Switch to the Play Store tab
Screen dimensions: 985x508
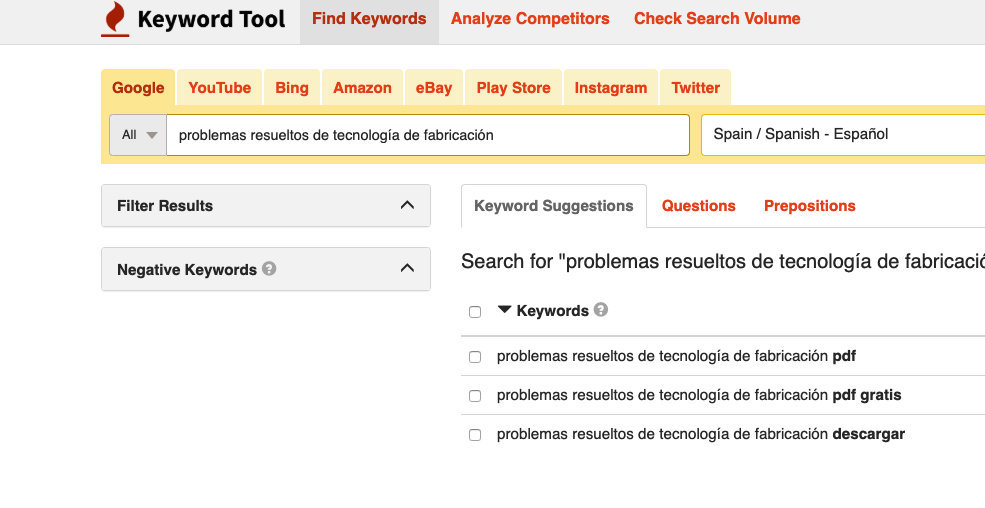513,88
